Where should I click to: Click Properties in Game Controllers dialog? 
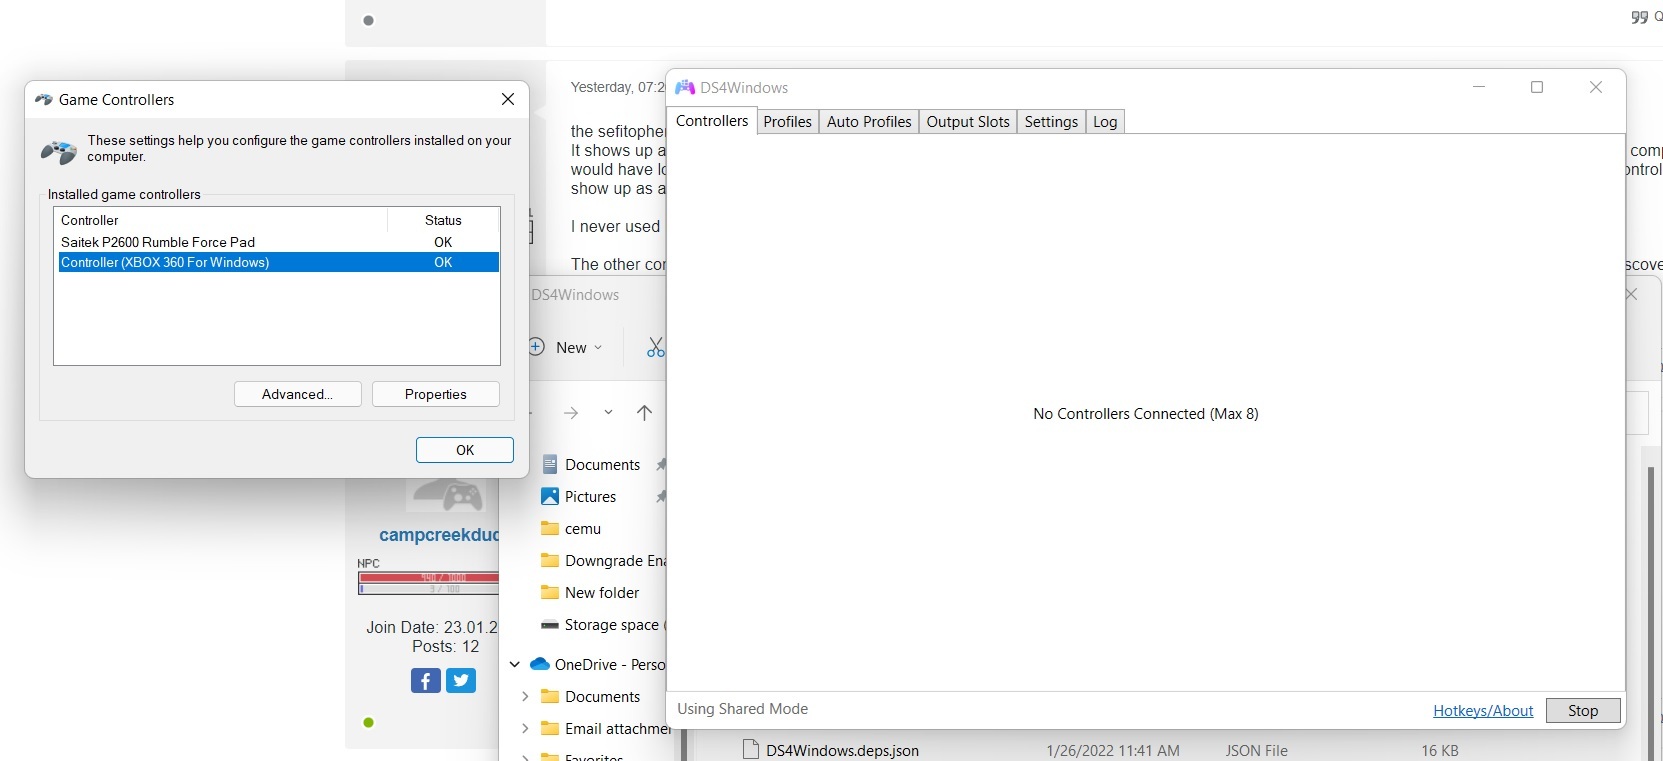coord(435,395)
